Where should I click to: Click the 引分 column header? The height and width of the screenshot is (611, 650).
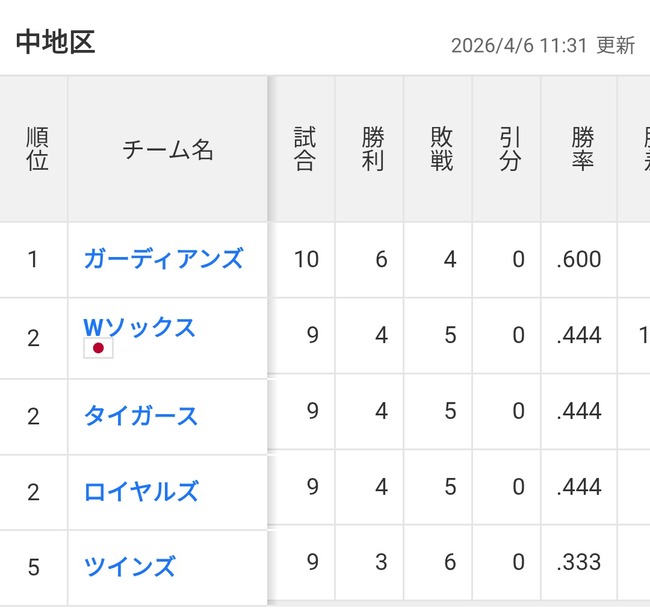pos(510,150)
